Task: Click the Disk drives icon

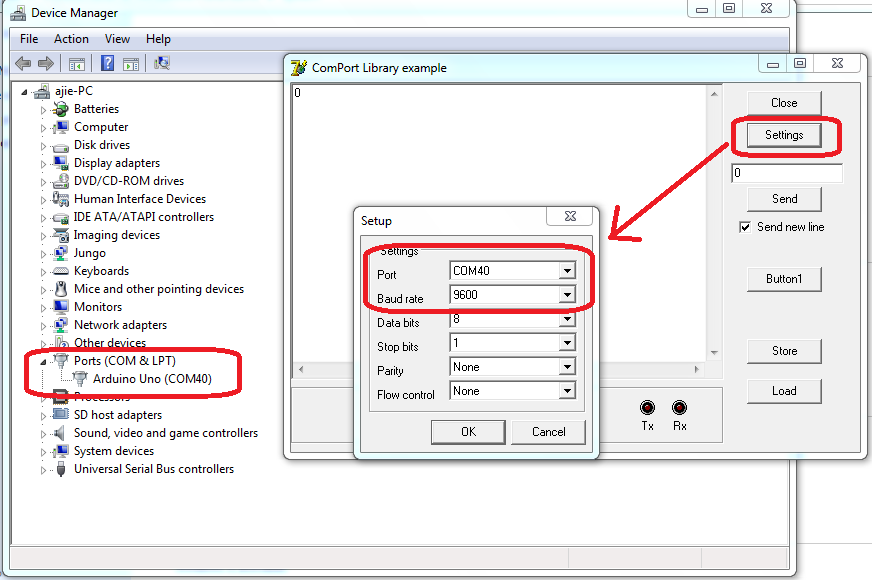Action: [61, 147]
